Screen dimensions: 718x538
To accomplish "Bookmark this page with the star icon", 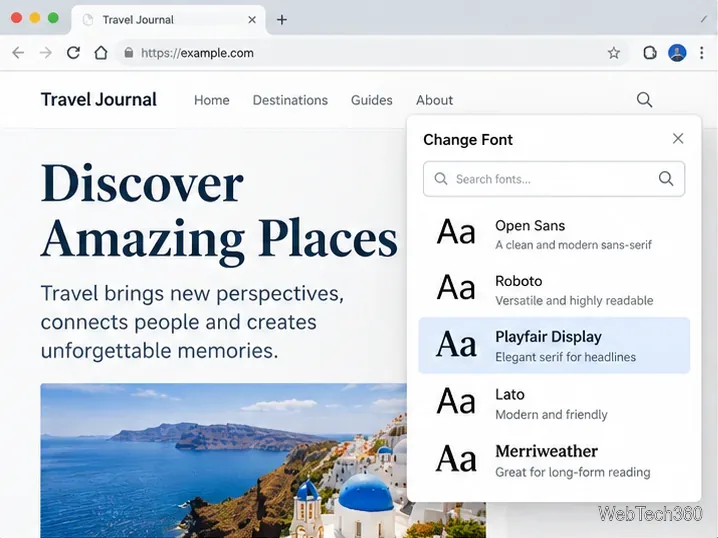I will pyautogui.click(x=614, y=53).
